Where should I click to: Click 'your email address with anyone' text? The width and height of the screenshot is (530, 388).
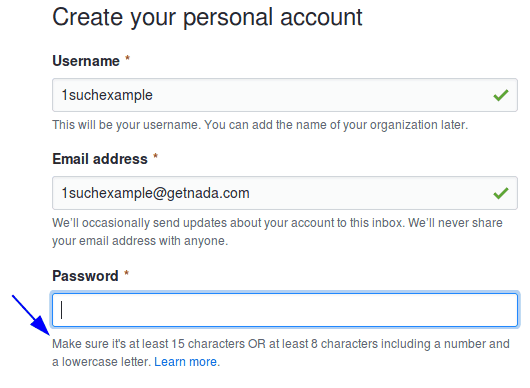pyautogui.click(x=140, y=241)
